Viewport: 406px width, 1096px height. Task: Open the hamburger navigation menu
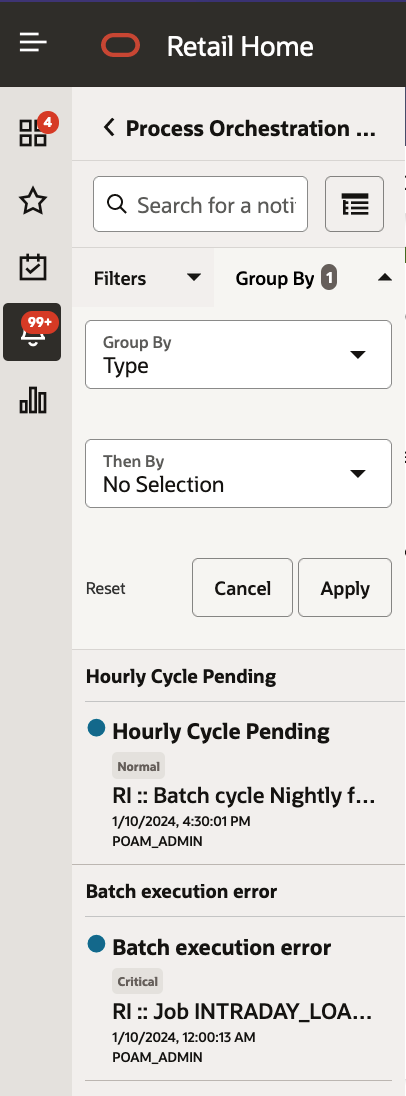pos(33,44)
